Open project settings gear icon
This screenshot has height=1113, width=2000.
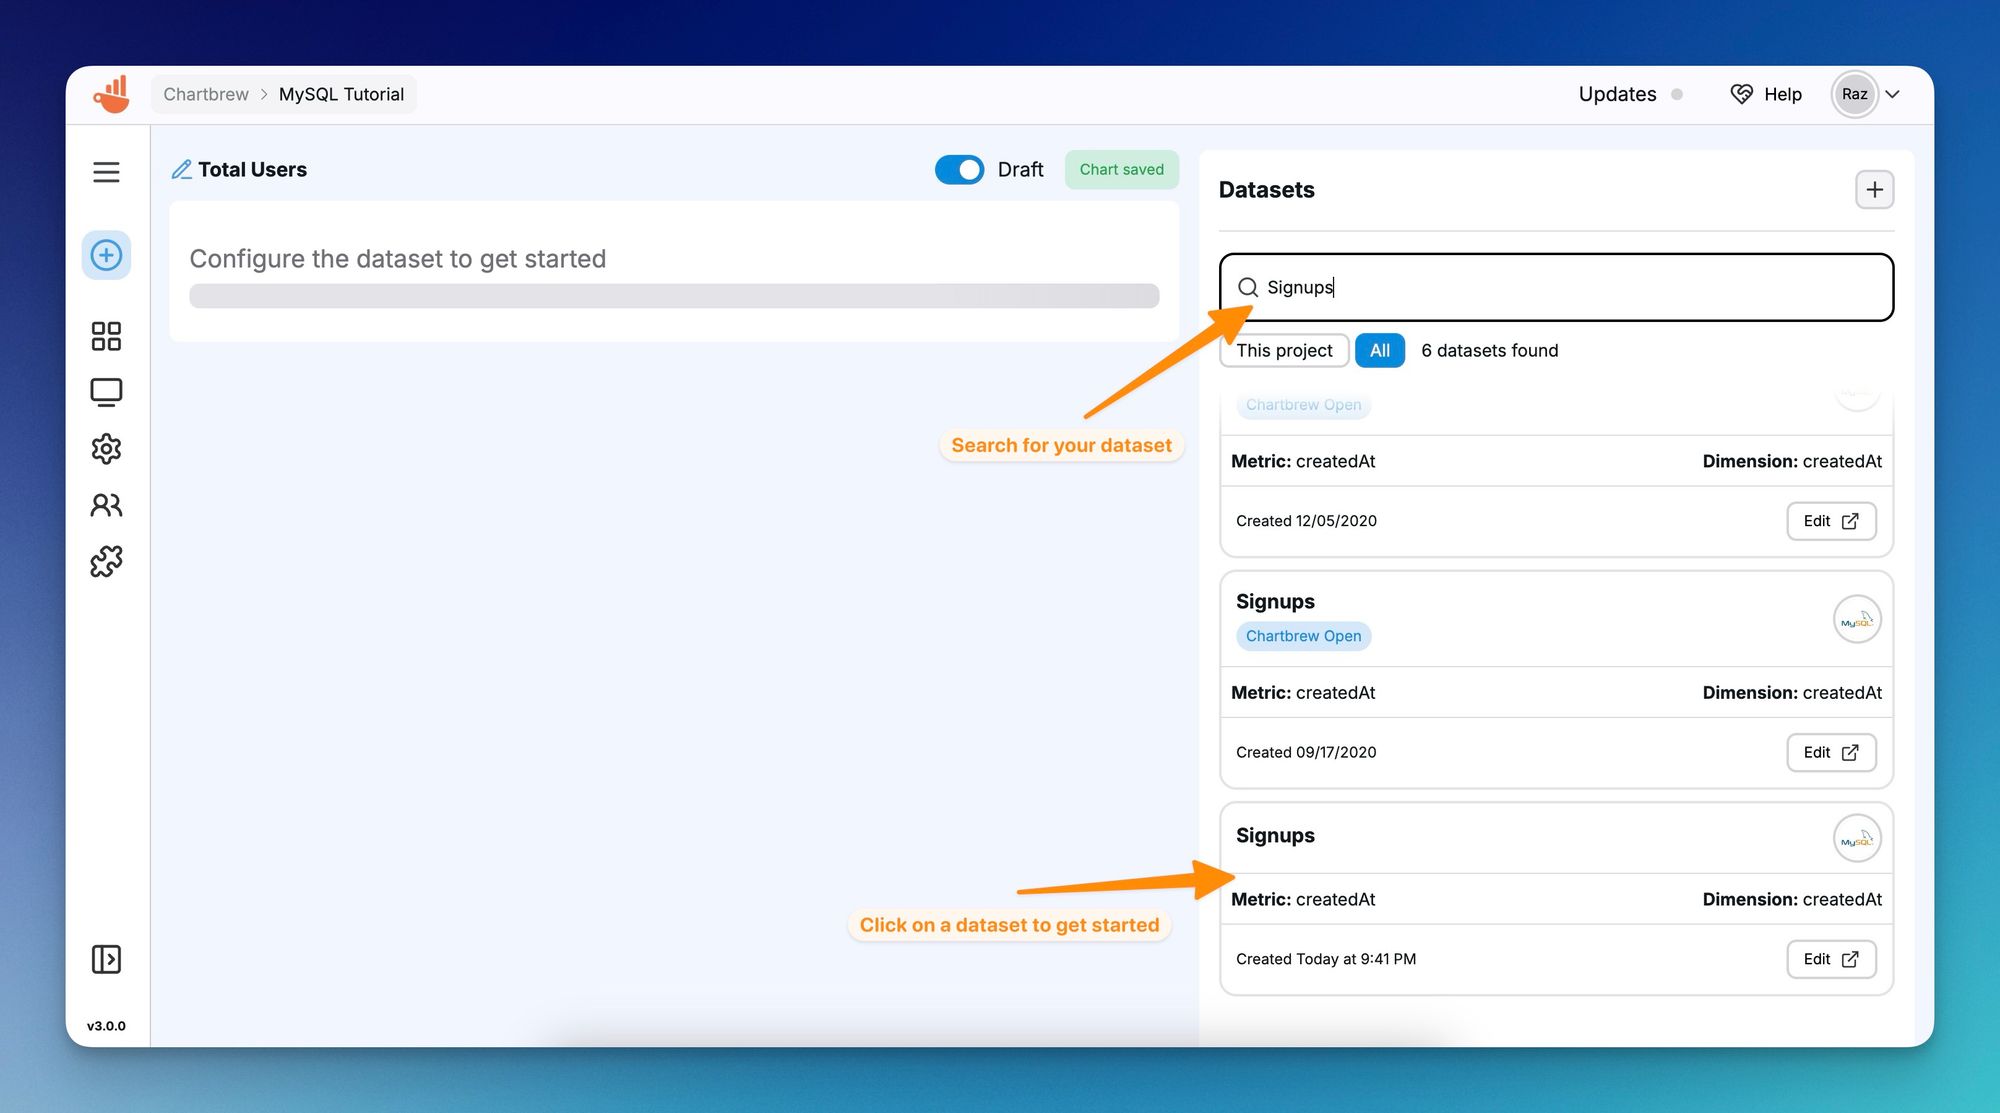tap(106, 448)
